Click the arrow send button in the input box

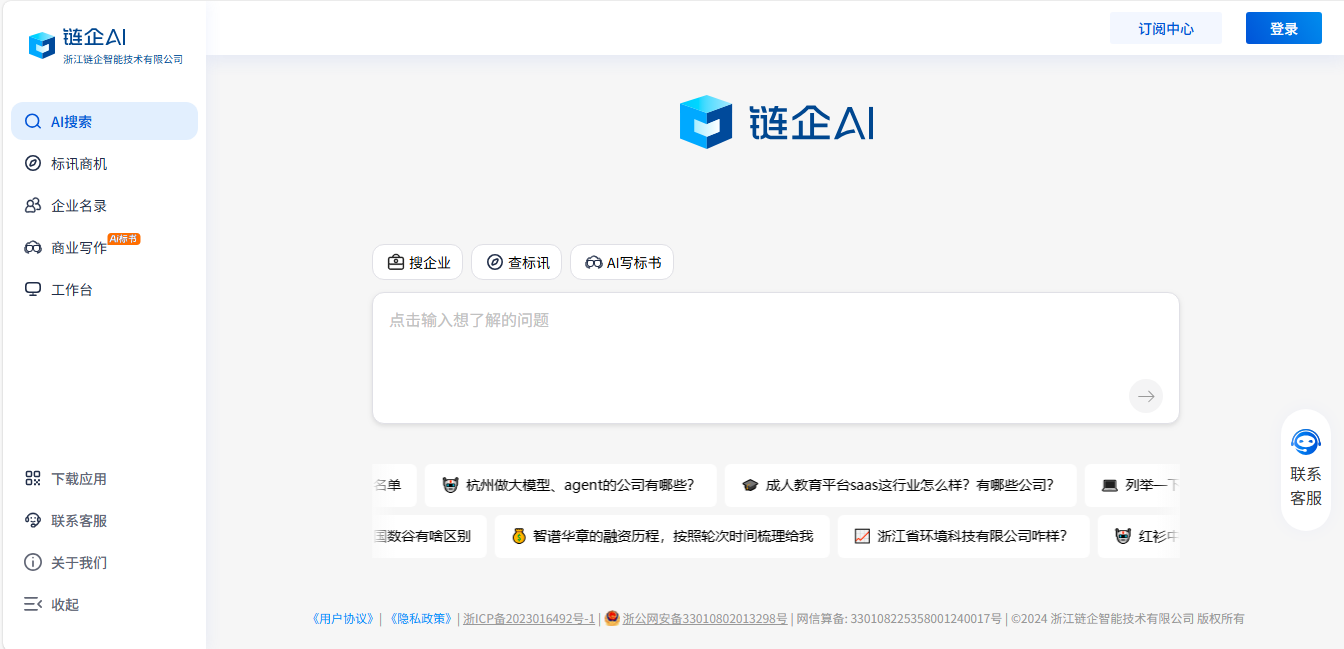point(1146,396)
